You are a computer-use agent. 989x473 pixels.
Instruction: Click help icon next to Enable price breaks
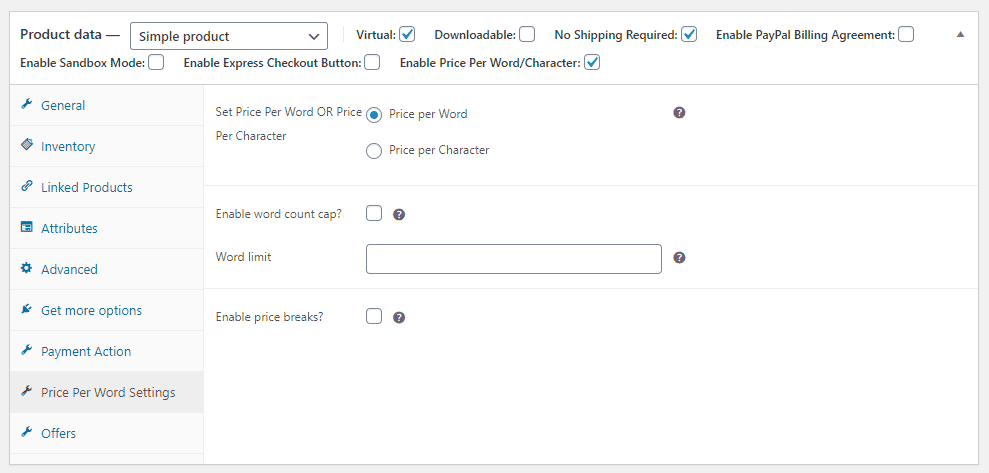[399, 317]
